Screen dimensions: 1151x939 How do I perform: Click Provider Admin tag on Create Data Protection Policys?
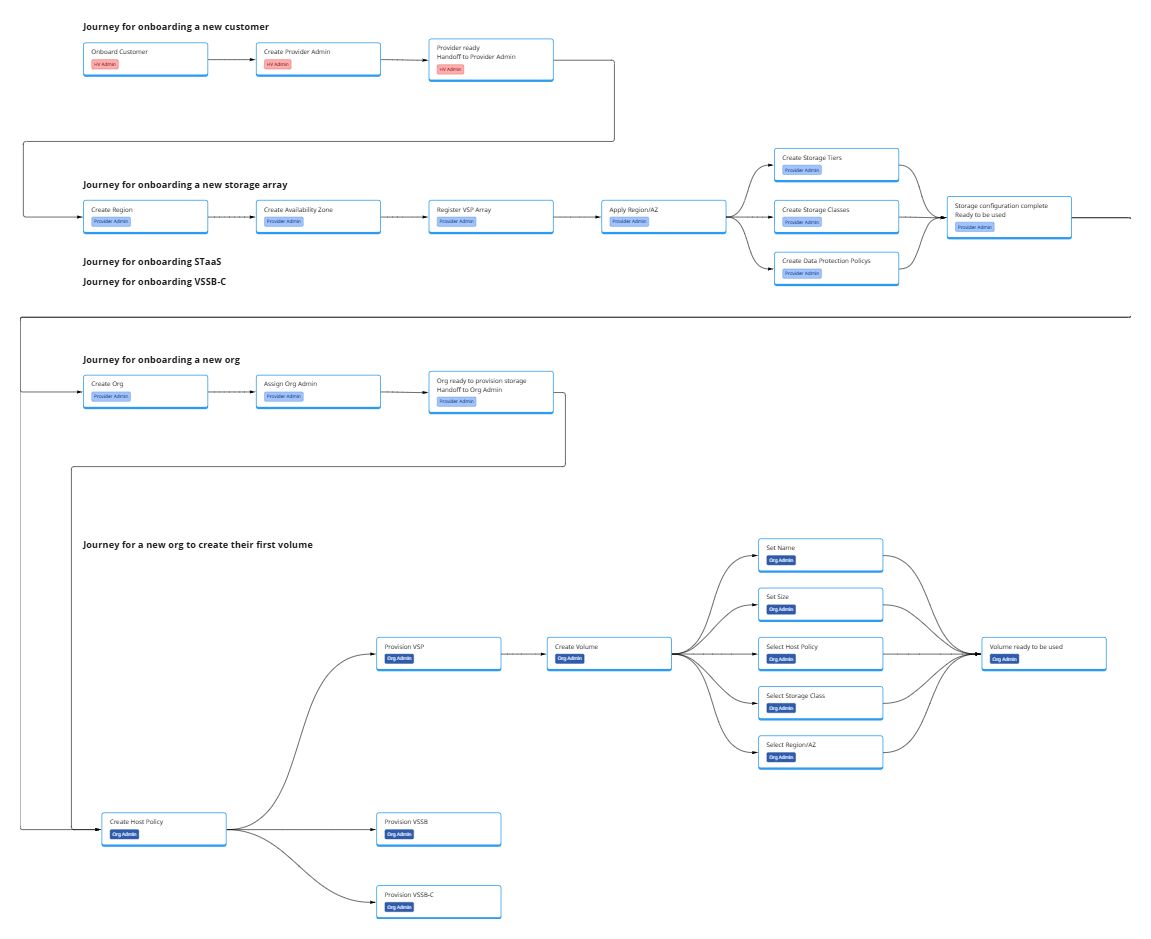coord(802,274)
